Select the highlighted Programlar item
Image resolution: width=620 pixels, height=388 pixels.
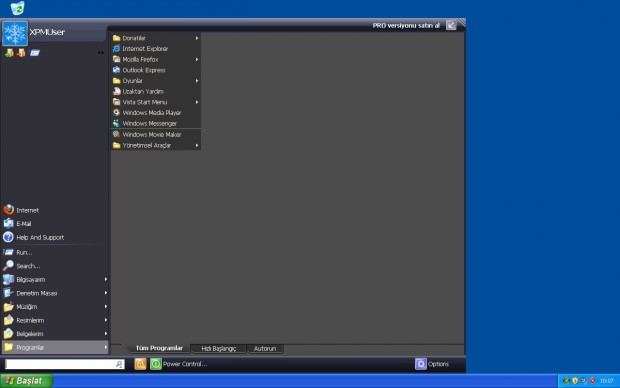pos(55,347)
